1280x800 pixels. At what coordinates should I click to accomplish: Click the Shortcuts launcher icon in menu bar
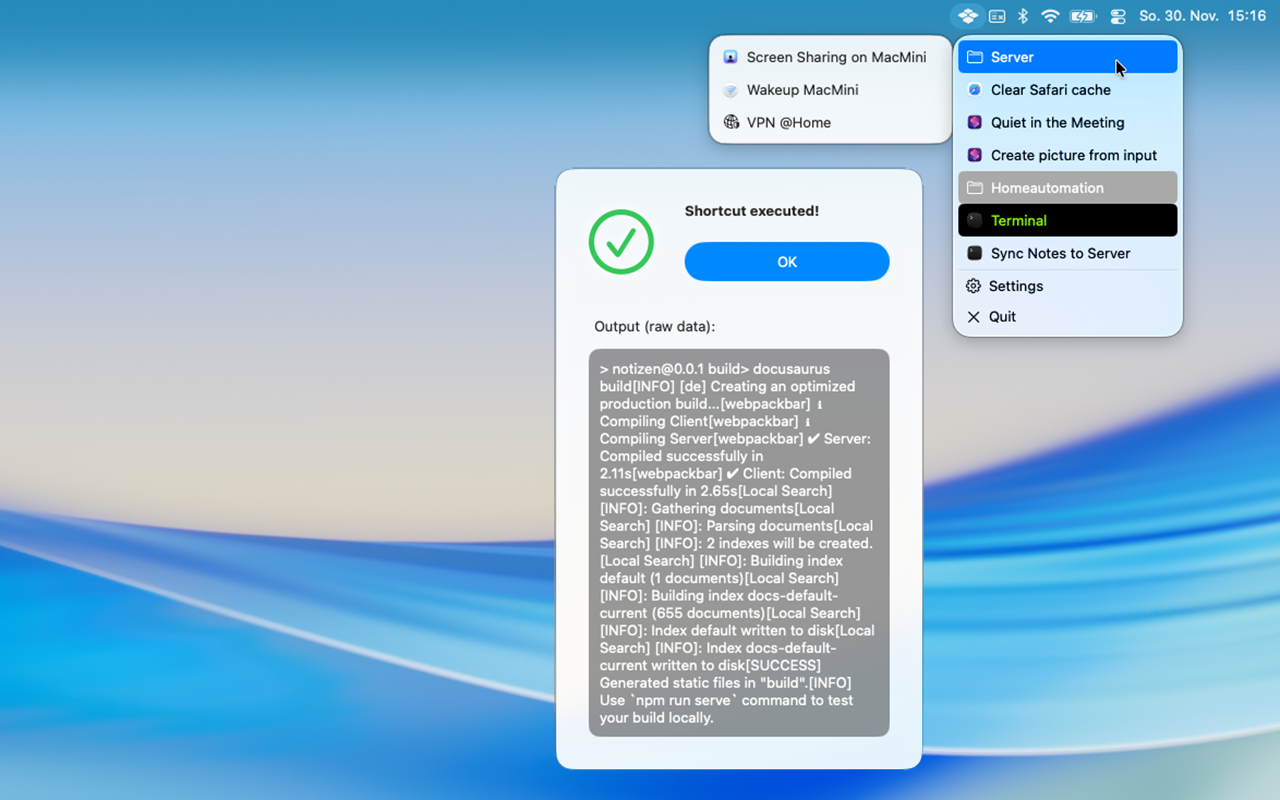tap(967, 16)
